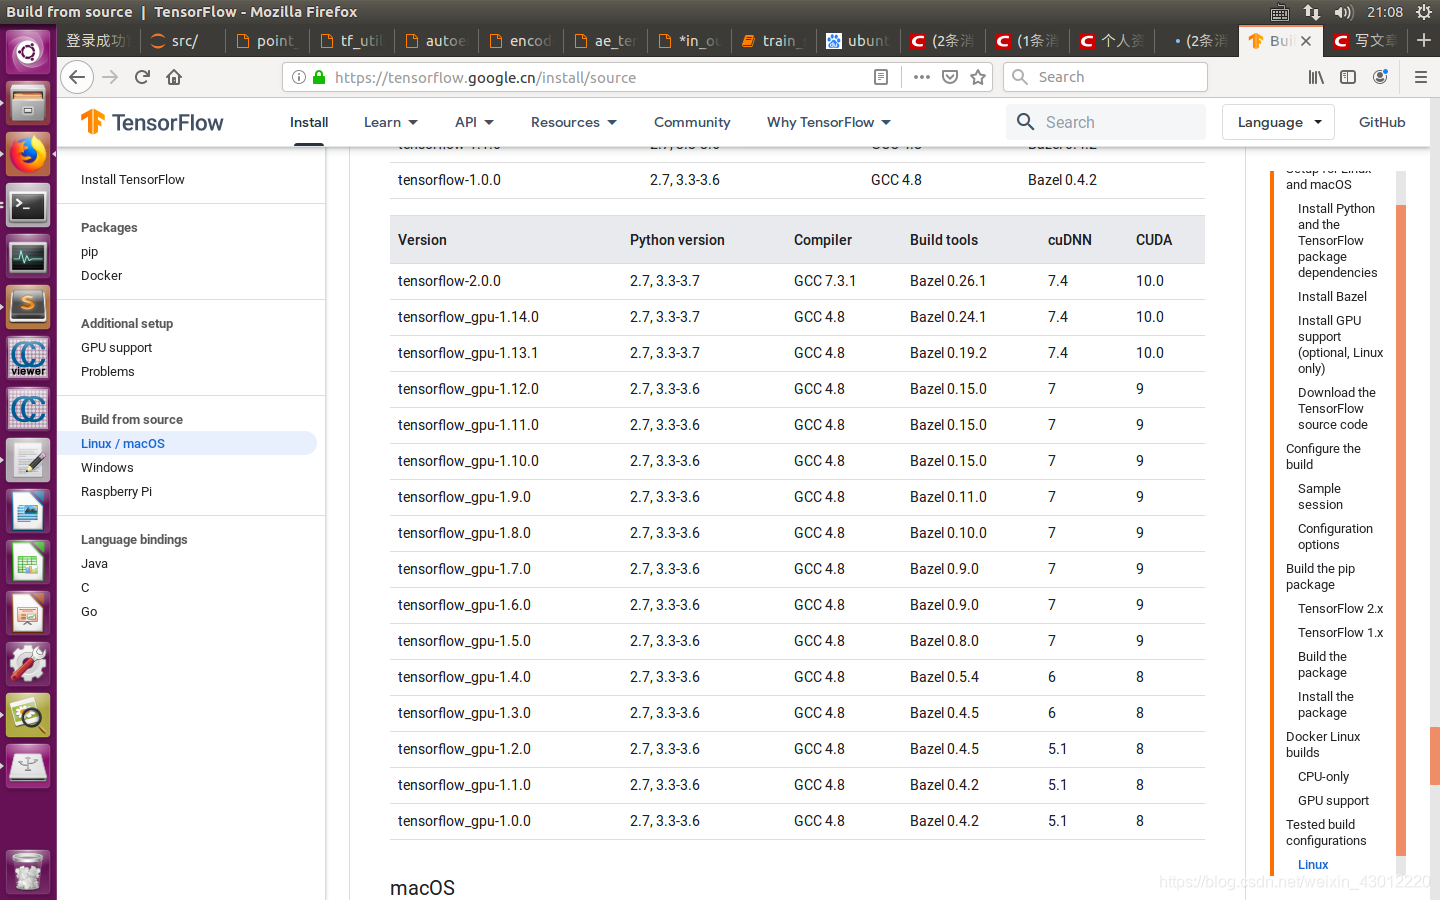Viewport: 1440px width, 900px height.
Task: Click the Firefox forward arrow button
Action: [x=110, y=77]
